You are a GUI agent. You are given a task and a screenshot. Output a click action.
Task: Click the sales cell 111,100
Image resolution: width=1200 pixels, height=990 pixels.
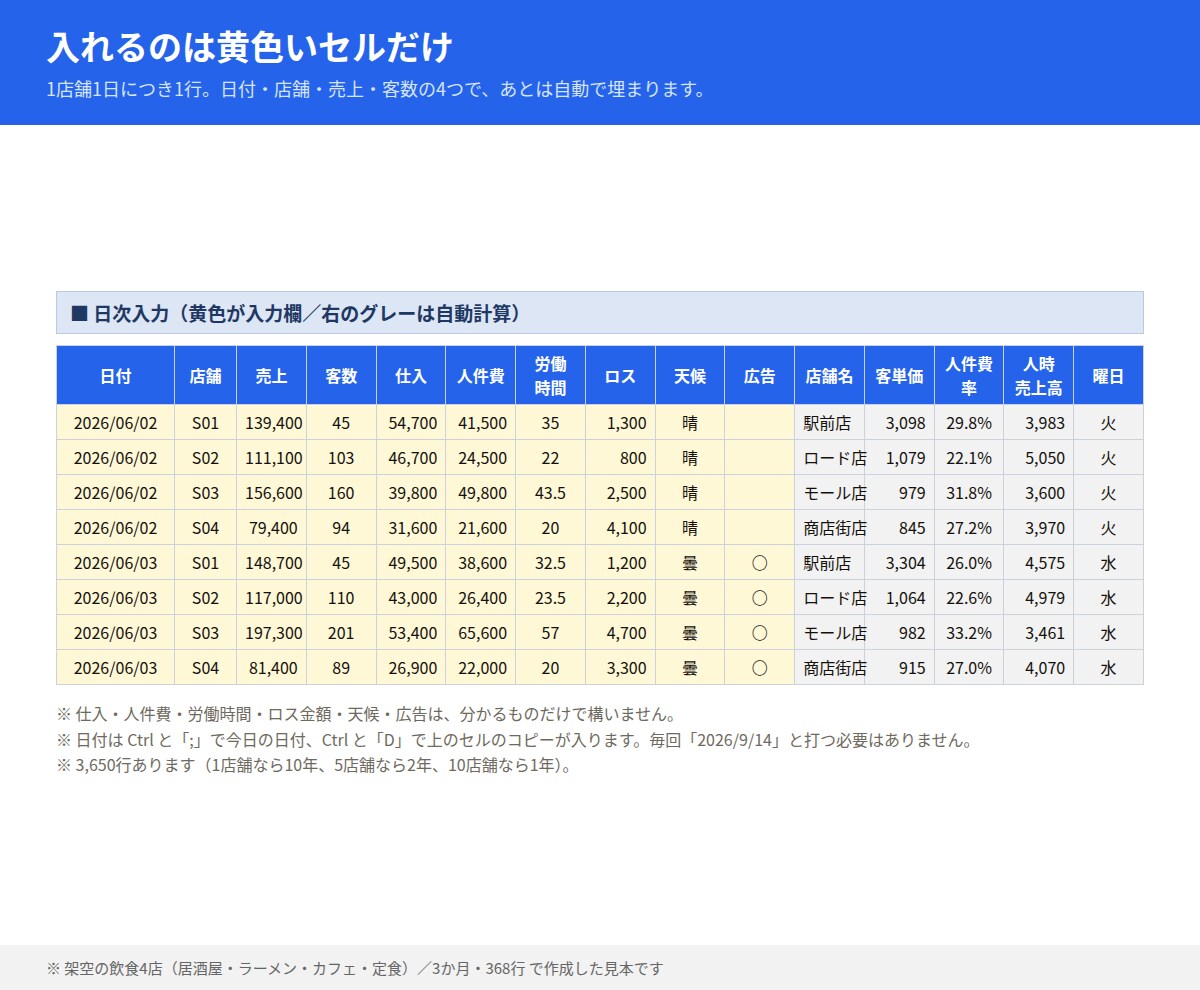[271, 458]
